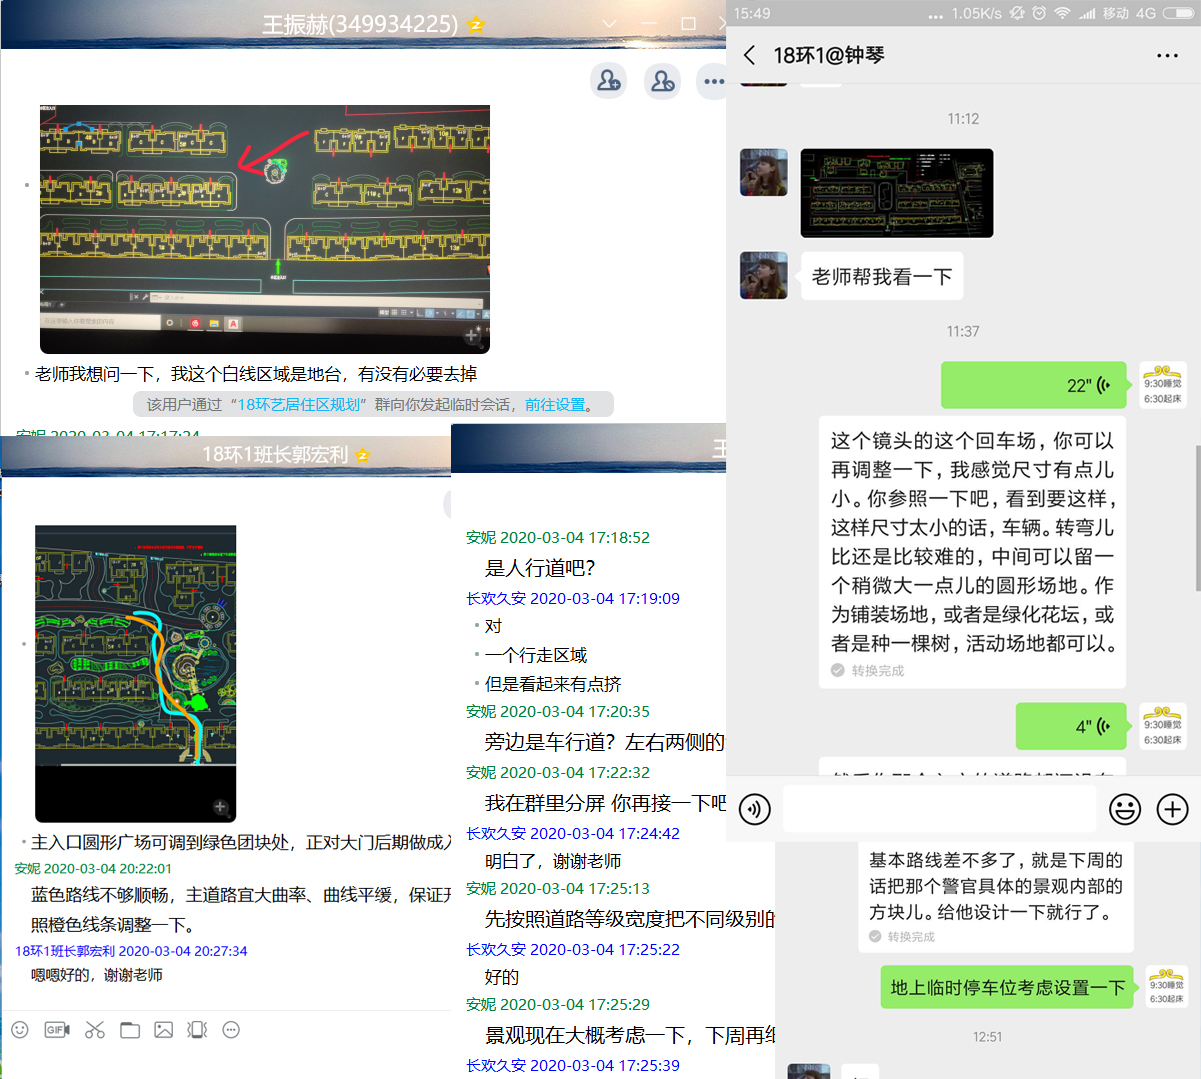Click the block user icon in QQ header
This screenshot has width=1201, height=1079.
coord(661,81)
